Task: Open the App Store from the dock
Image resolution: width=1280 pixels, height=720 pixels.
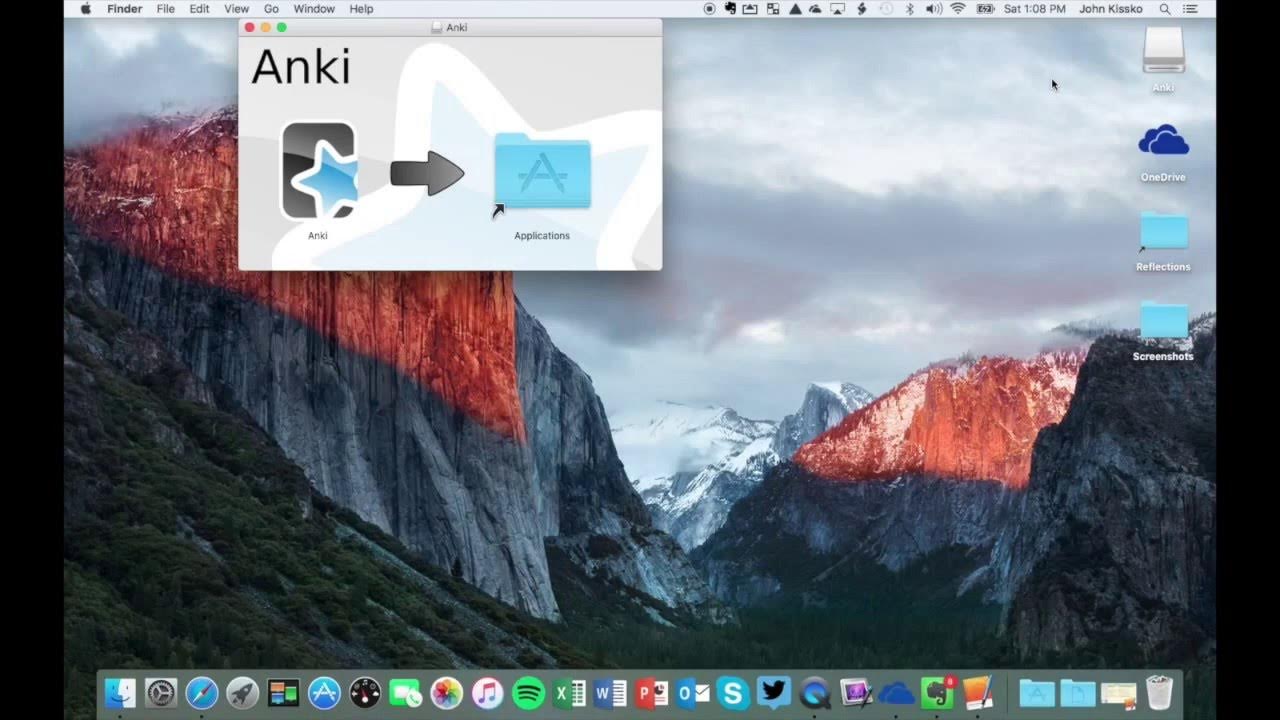Action: [324, 692]
